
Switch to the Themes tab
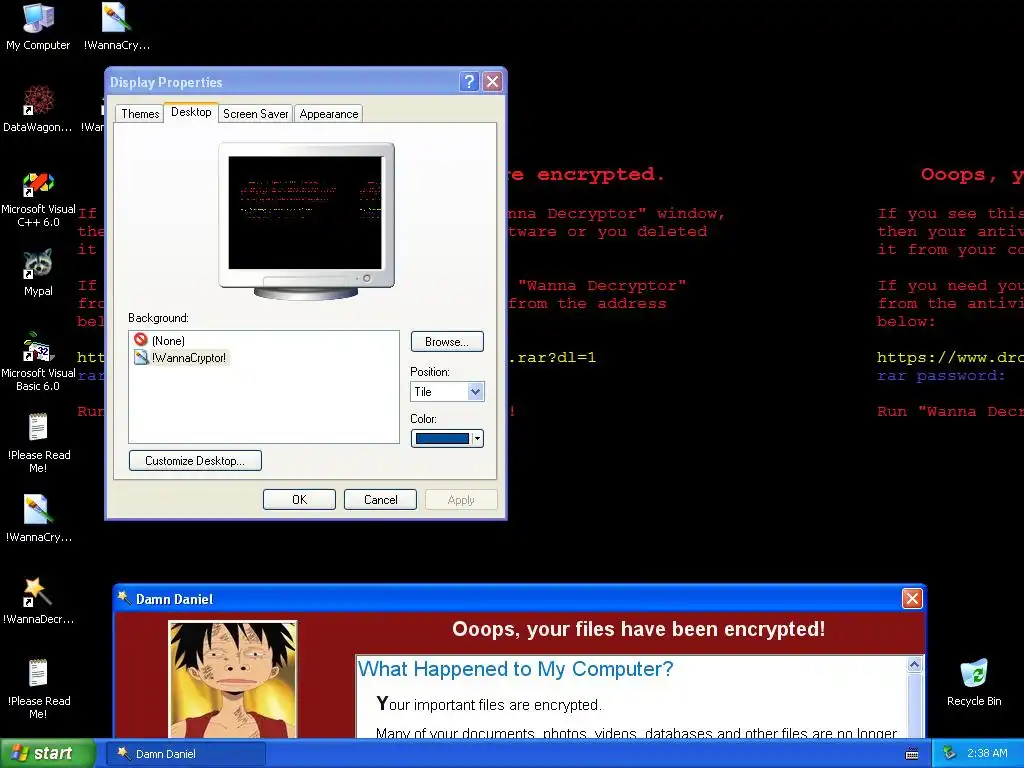click(x=140, y=114)
